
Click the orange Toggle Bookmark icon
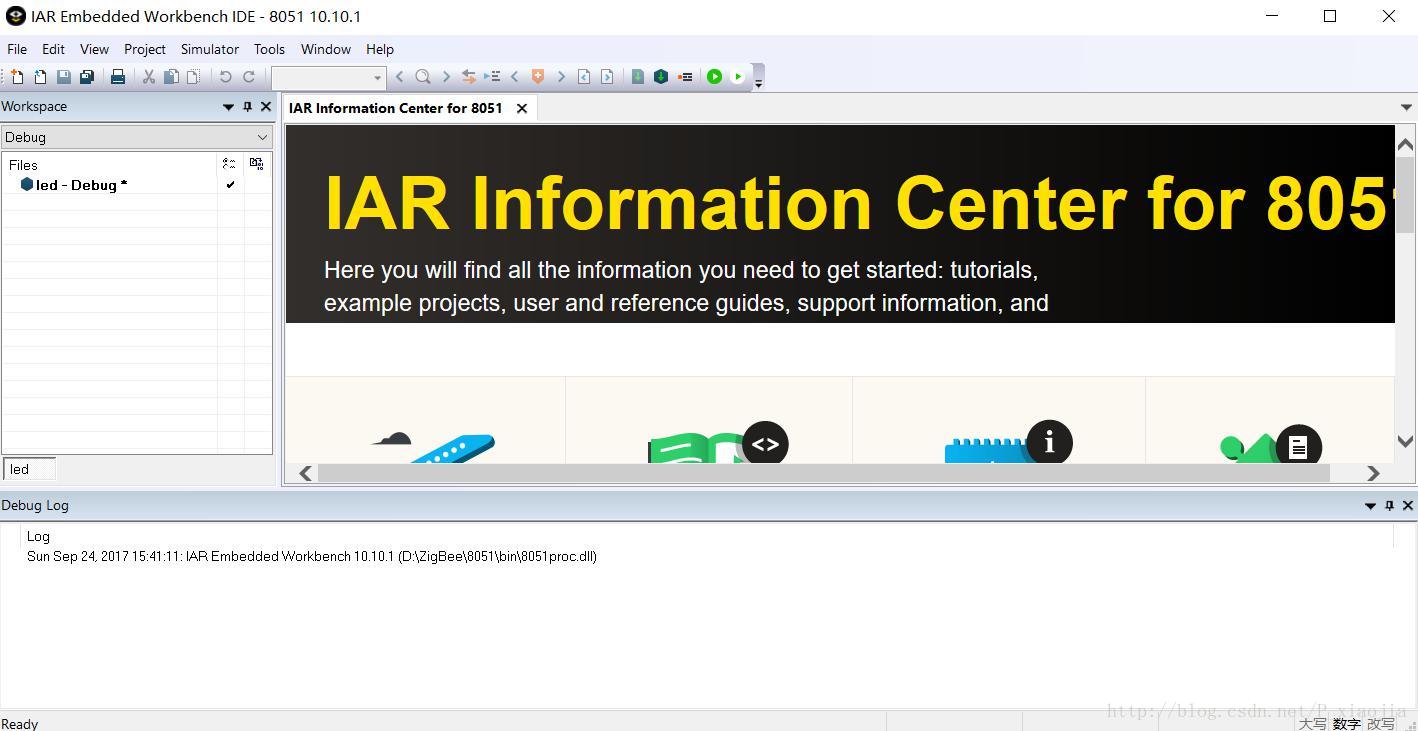538,77
